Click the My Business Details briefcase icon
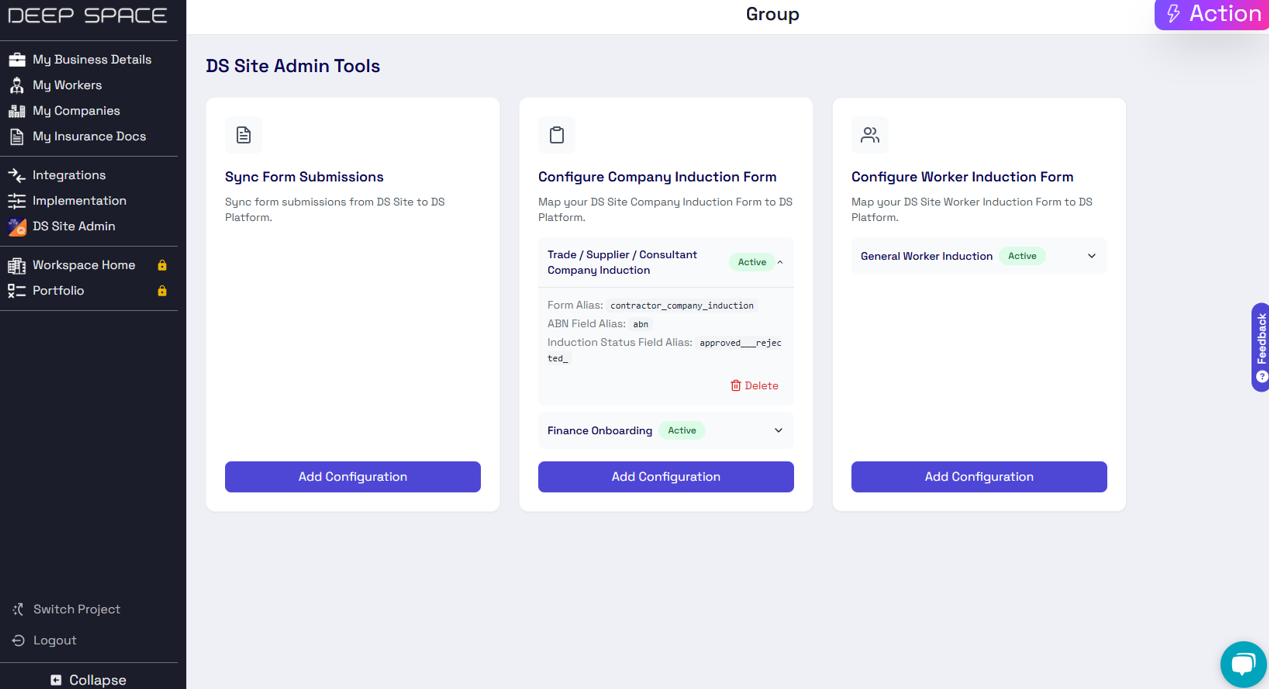The width and height of the screenshot is (1269, 689). (17, 59)
